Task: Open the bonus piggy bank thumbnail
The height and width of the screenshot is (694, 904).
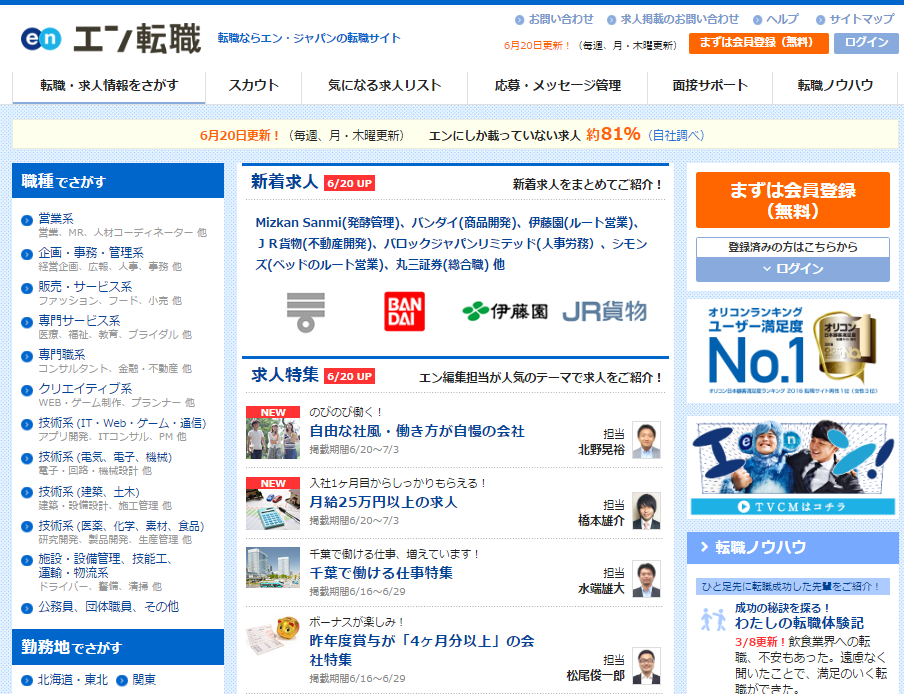Action: coord(273,636)
